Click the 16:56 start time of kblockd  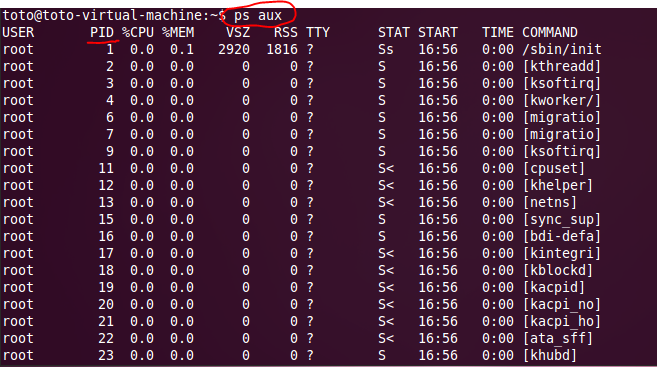(438, 270)
